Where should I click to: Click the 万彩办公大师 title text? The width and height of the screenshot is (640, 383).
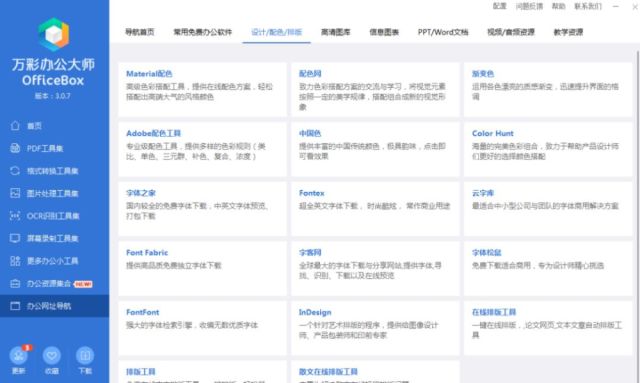point(53,64)
